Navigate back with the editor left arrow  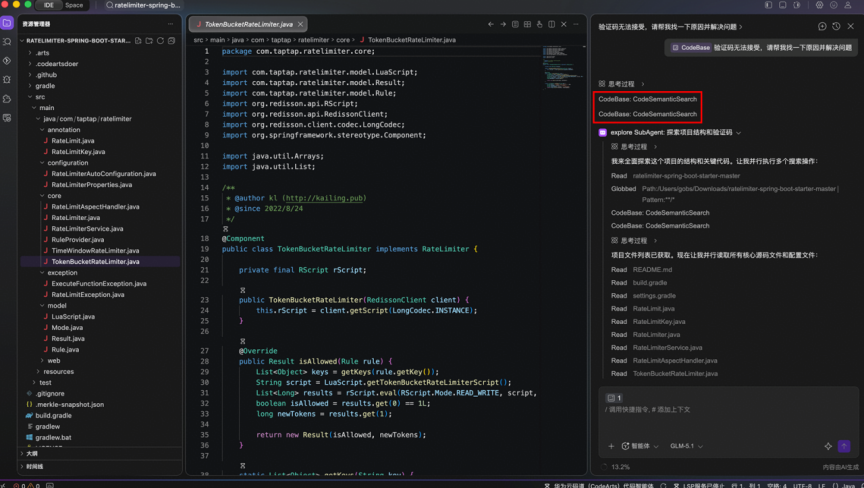tap(490, 24)
